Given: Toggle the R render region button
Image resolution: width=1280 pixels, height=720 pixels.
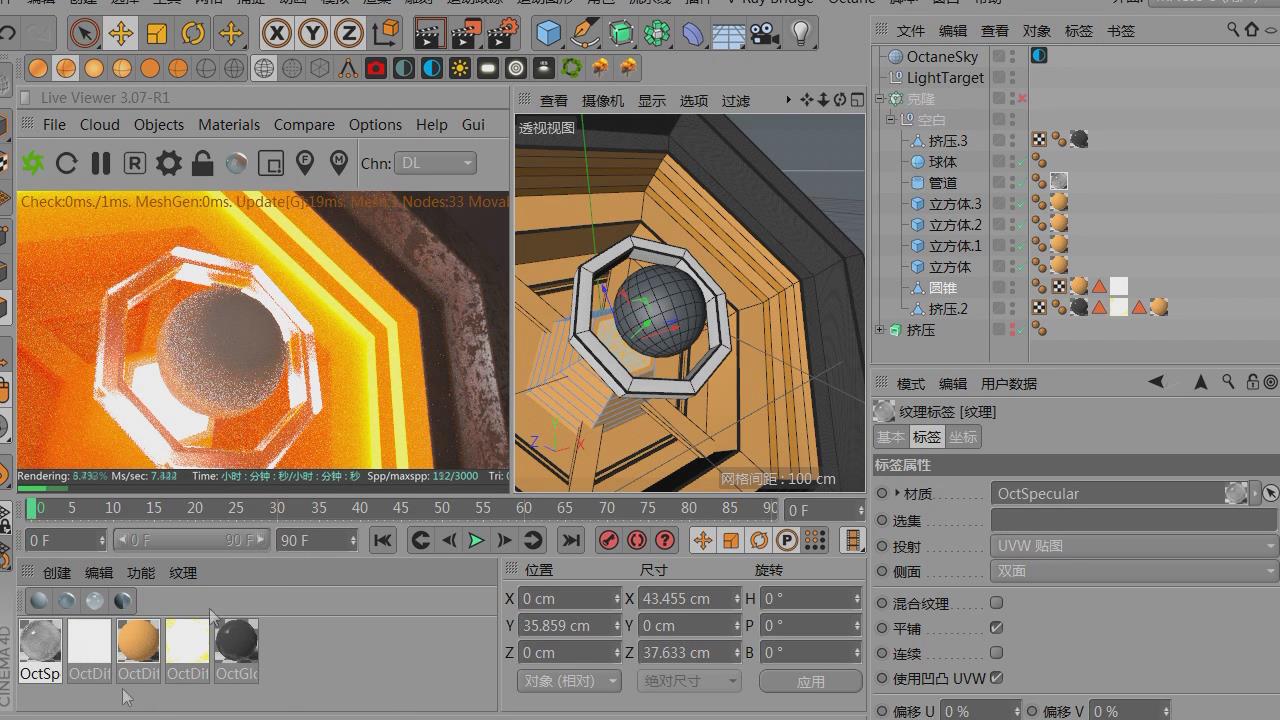Looking at the screenshot, I should point(135,163).
